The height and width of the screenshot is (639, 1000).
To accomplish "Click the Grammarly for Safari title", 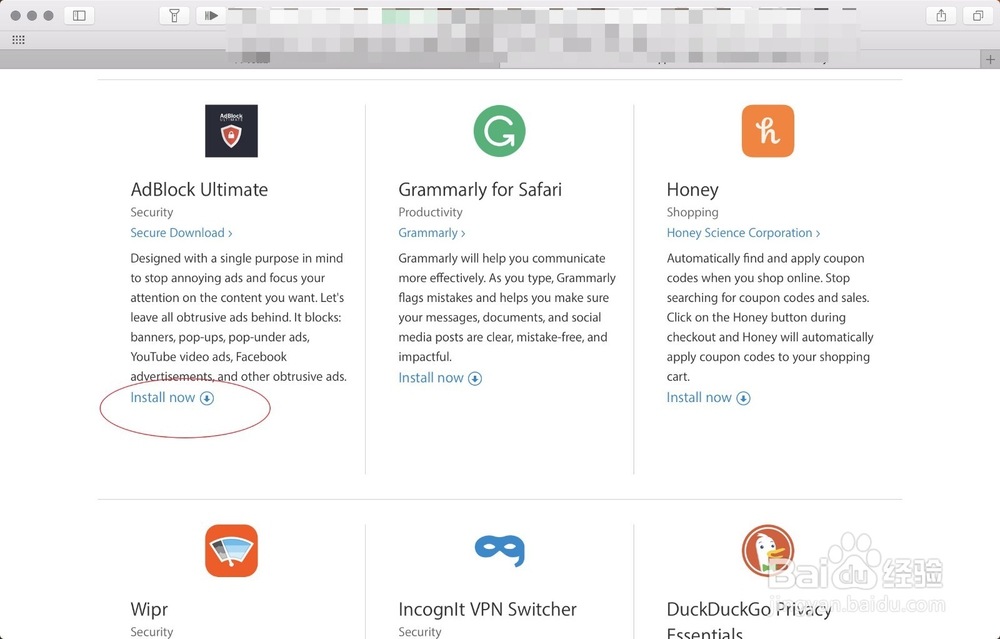I will (480, 189).
